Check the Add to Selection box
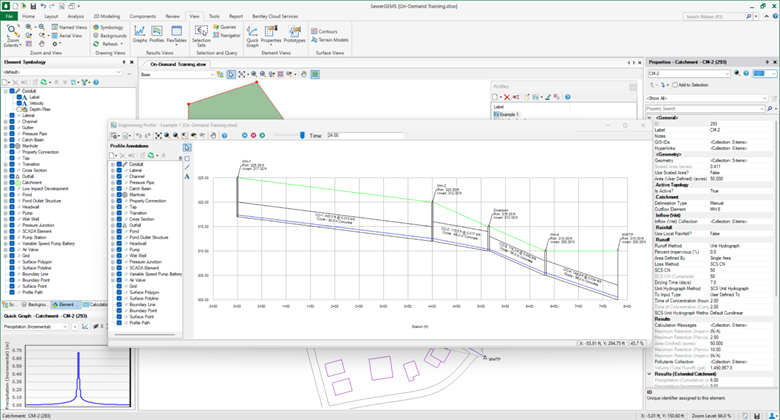Screen dimensions: 780x420 click(x=675, y=85)
